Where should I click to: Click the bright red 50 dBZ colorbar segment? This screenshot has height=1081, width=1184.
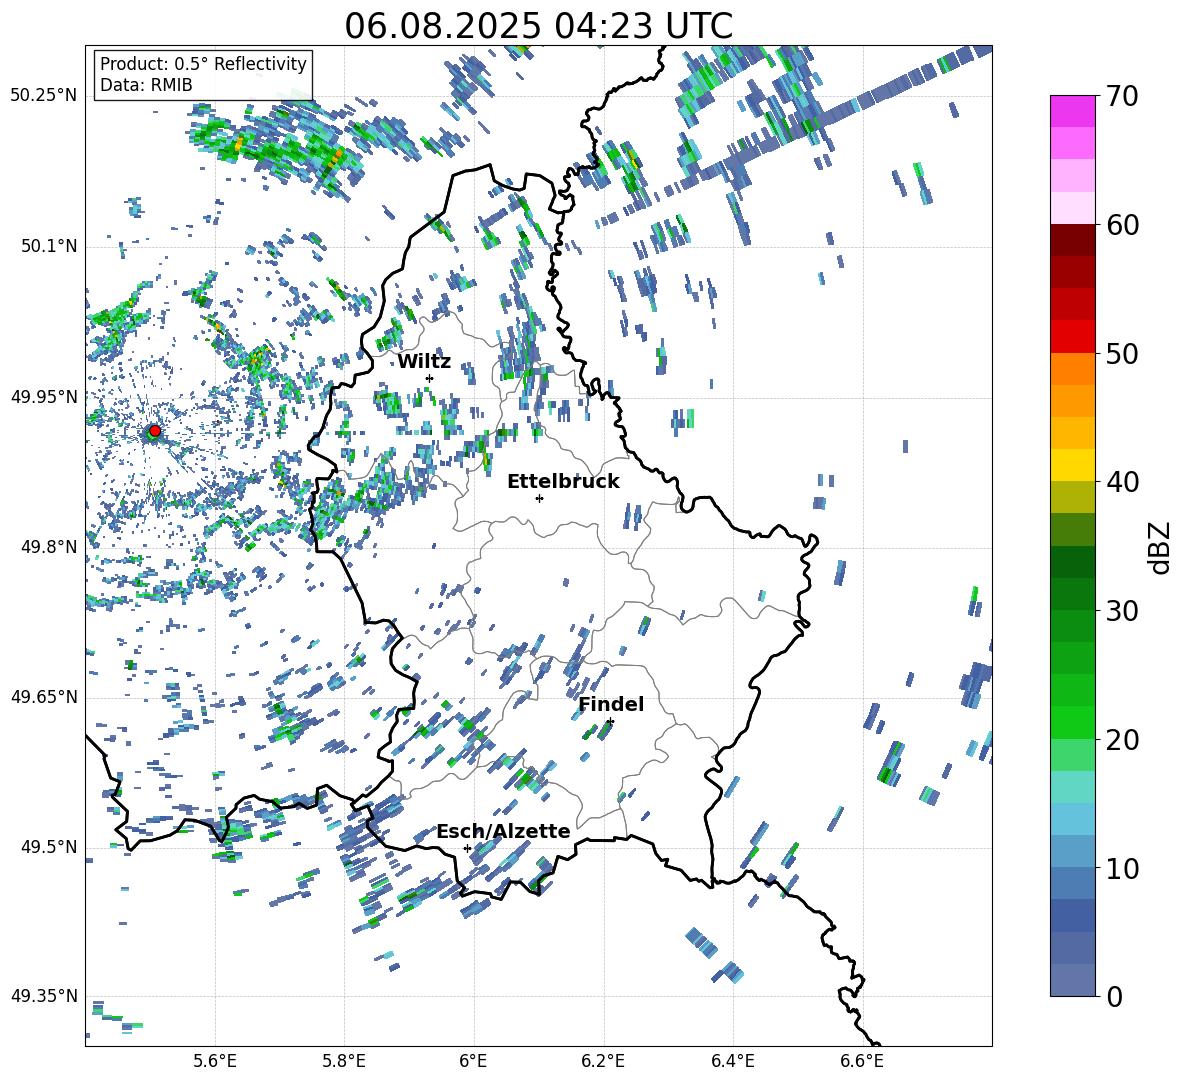click(1073, 337)
